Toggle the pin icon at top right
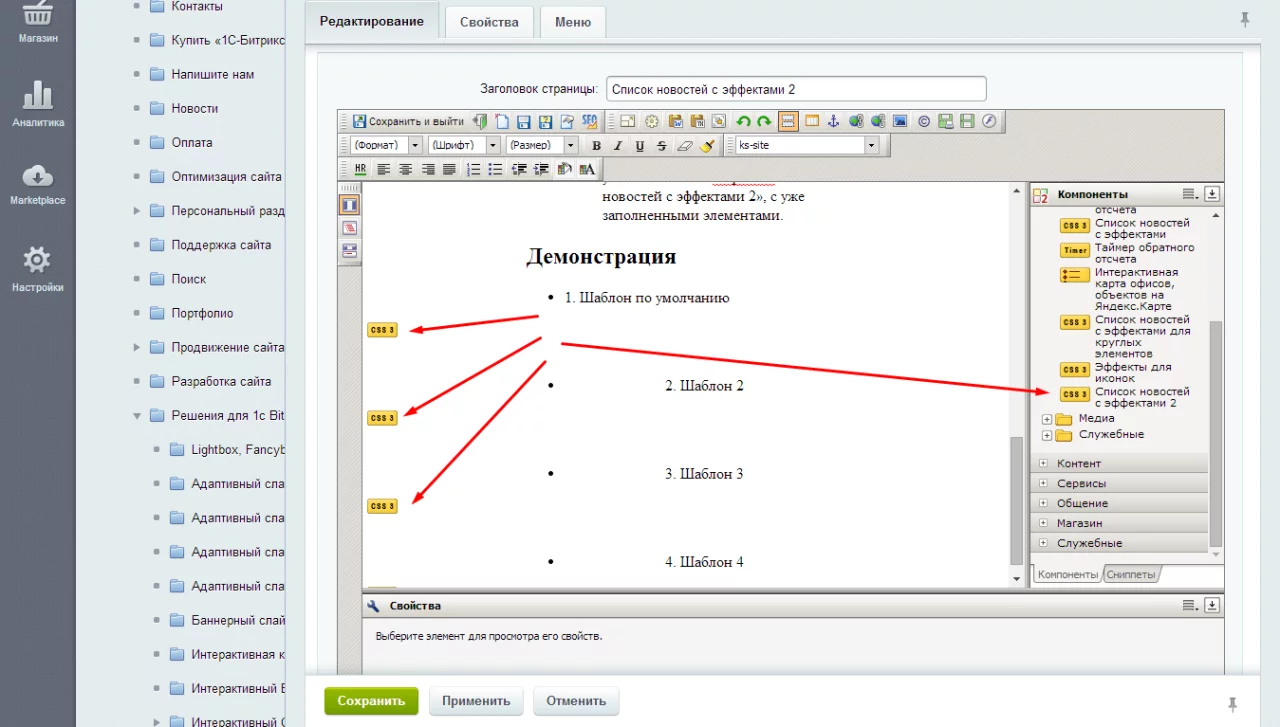This screenshot has height=727, width=1280. coord(1244,19)
